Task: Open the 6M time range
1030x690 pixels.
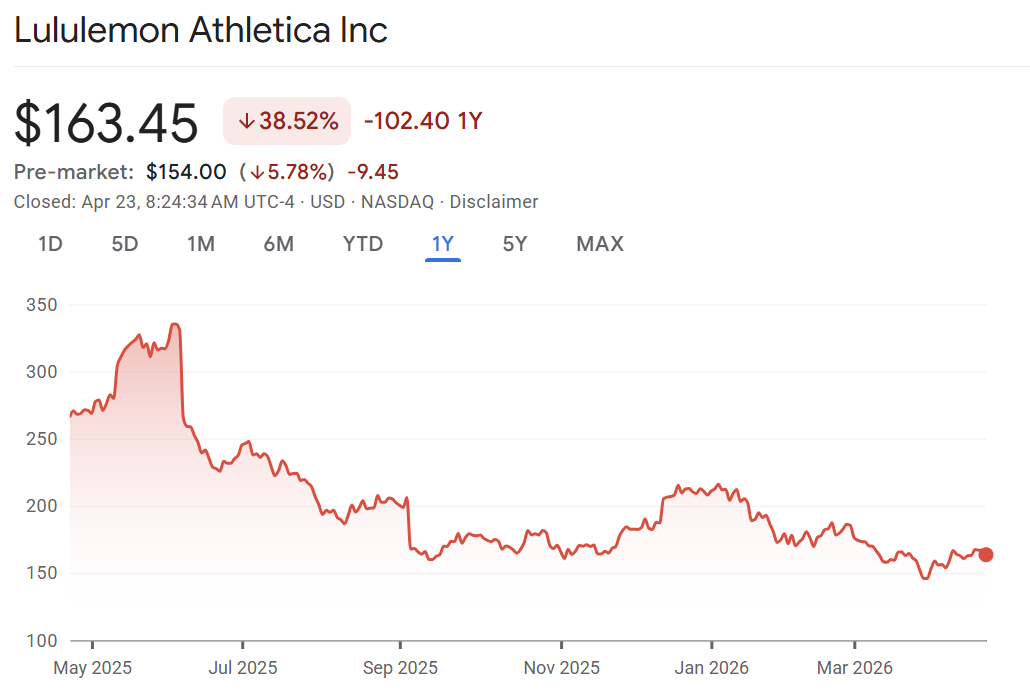Action: tap(278, 243)
